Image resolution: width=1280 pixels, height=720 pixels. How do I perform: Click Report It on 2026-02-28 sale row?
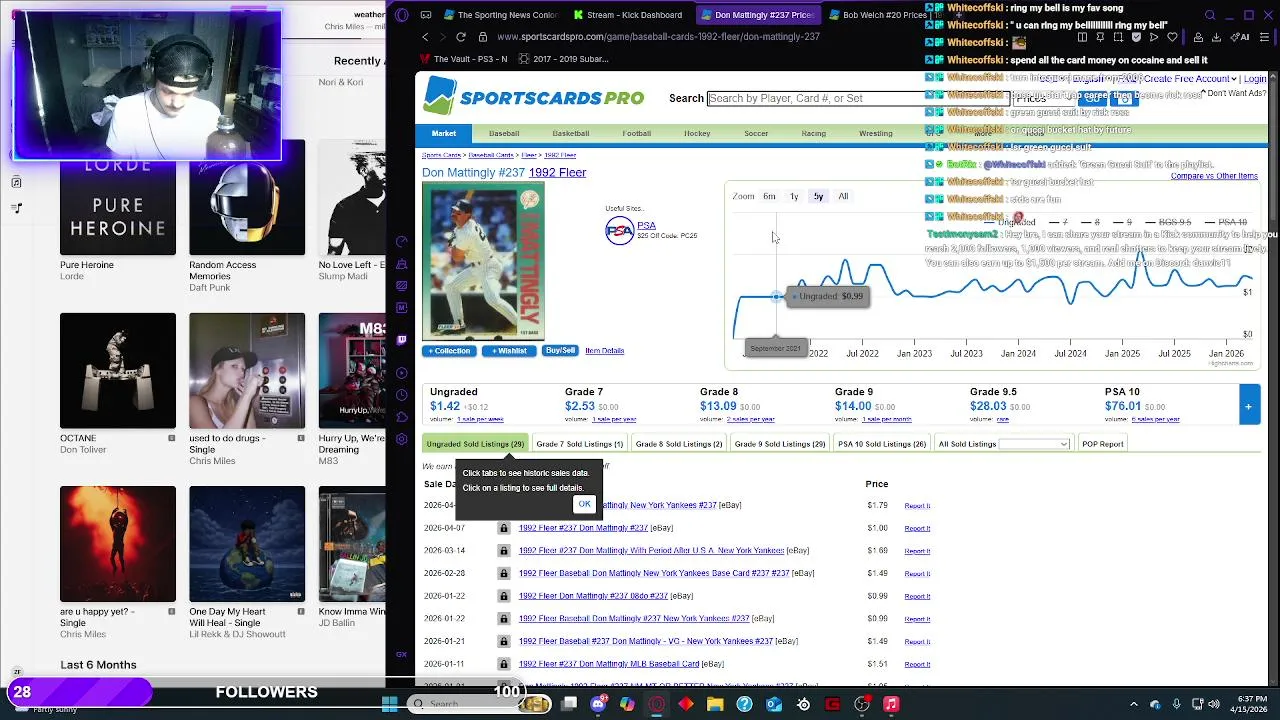917,574
